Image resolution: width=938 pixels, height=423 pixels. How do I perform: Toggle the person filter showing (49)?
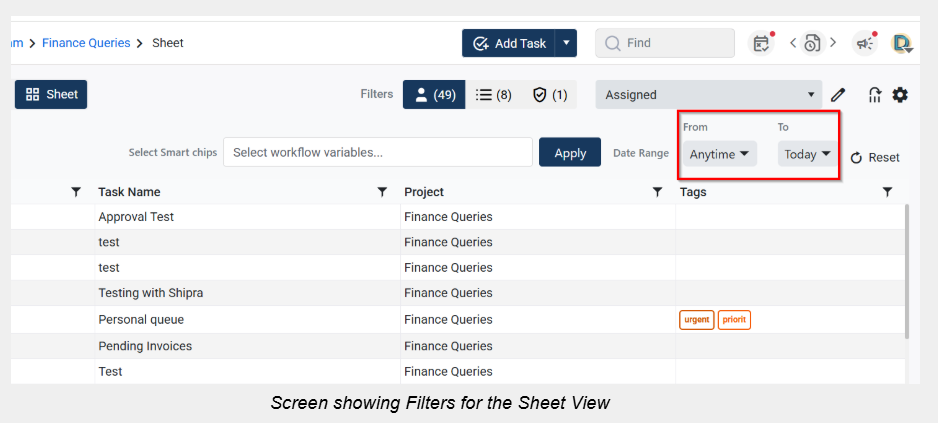[x=434, y=95]
